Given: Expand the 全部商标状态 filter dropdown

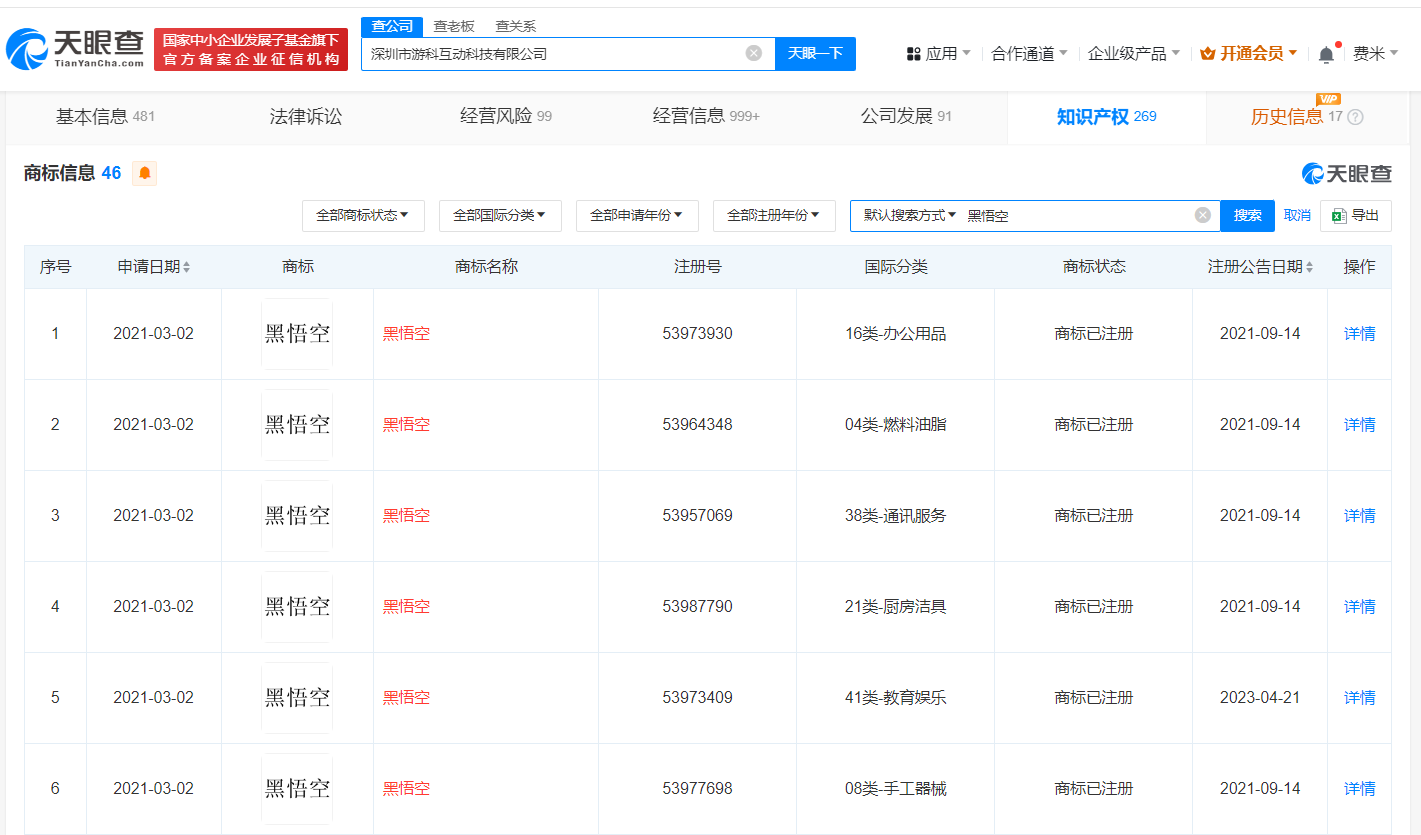Looking at the screenshot, I should coord(363,215).
